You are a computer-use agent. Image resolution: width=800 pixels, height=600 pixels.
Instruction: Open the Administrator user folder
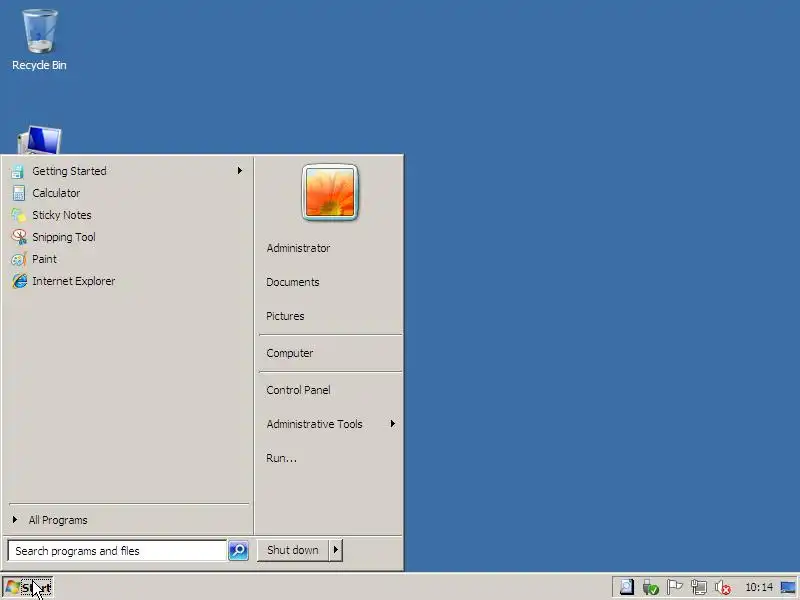[x=298, y=248]
